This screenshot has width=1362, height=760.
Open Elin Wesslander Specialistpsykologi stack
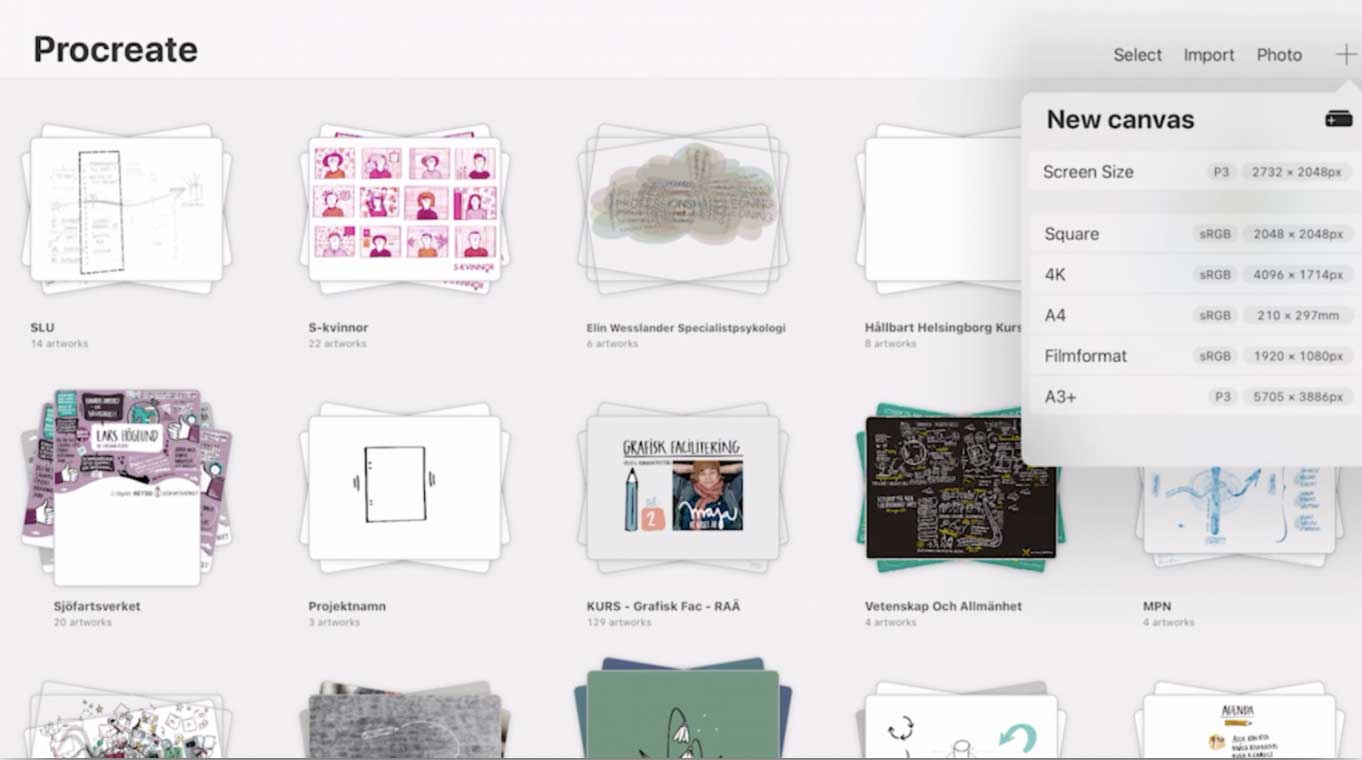pyautogui.click(x=683, y=210)
